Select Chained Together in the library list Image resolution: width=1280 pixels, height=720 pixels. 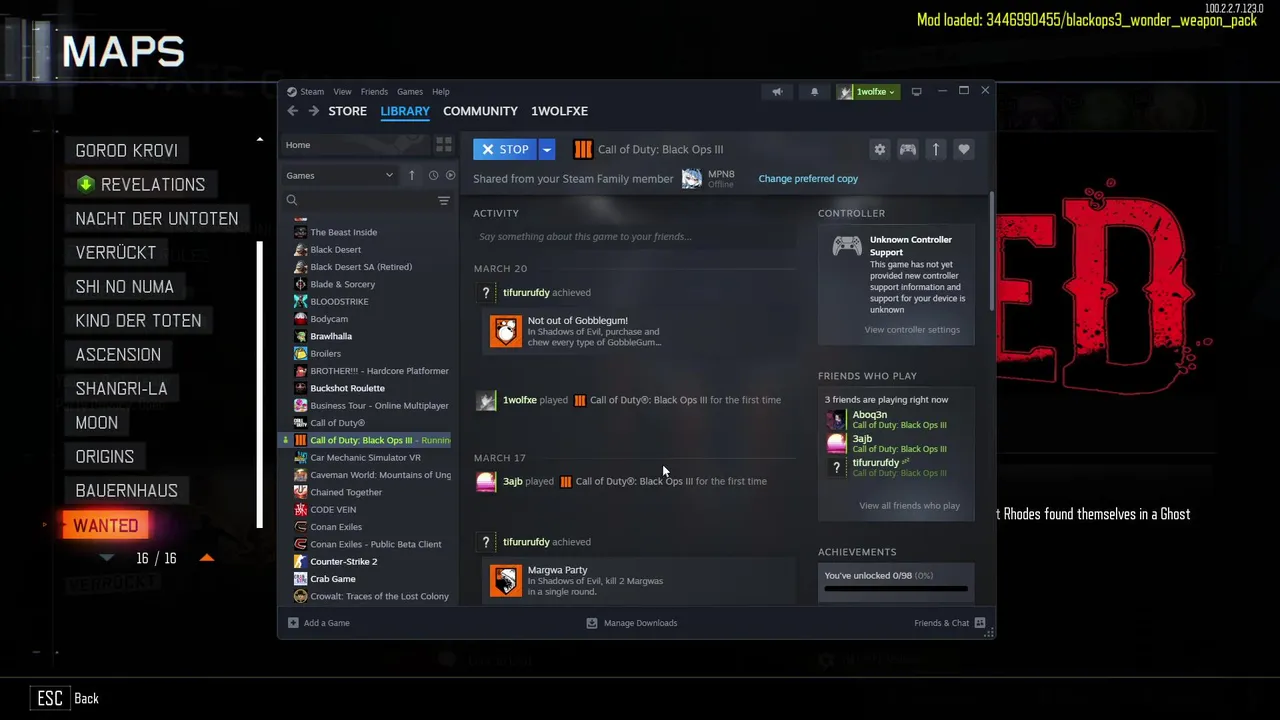point(346,492)
